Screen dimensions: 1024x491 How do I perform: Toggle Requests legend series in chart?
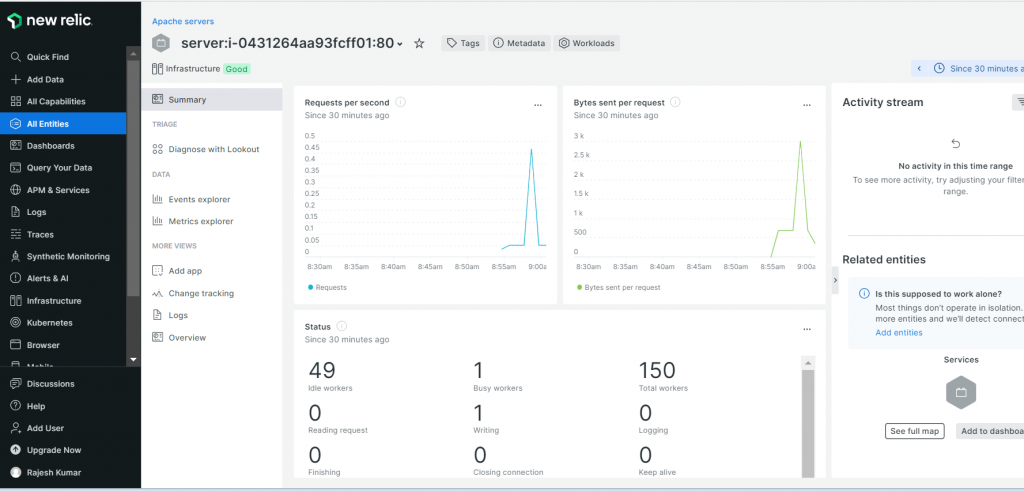pyautogui.click(x=328, y=287)
